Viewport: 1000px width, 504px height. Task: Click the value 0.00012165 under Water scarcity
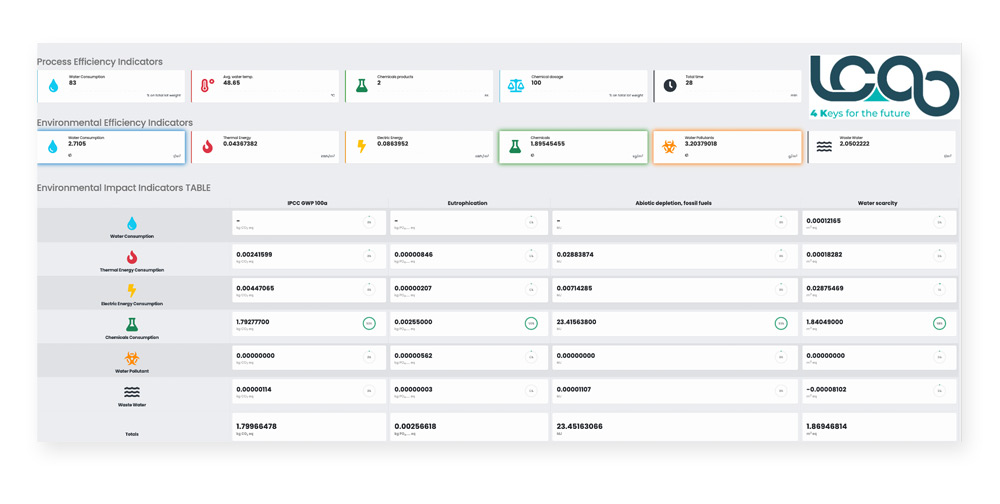(x=823, y=221)
